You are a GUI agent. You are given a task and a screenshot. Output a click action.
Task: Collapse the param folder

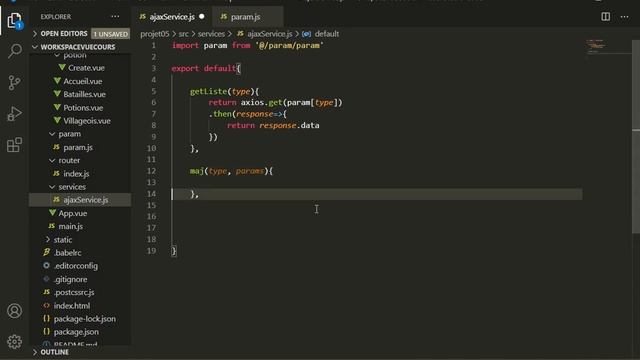(x=69, y=134)
